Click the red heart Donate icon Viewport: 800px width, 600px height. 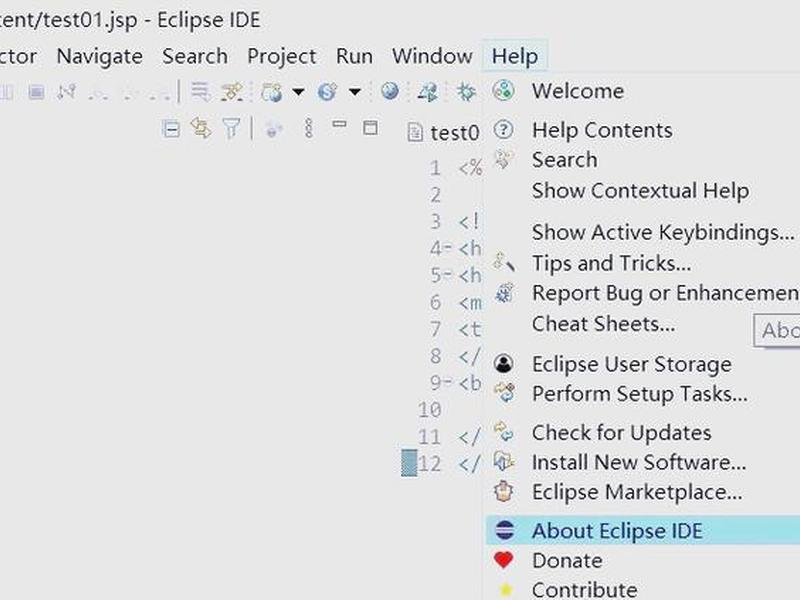(504, 560)
